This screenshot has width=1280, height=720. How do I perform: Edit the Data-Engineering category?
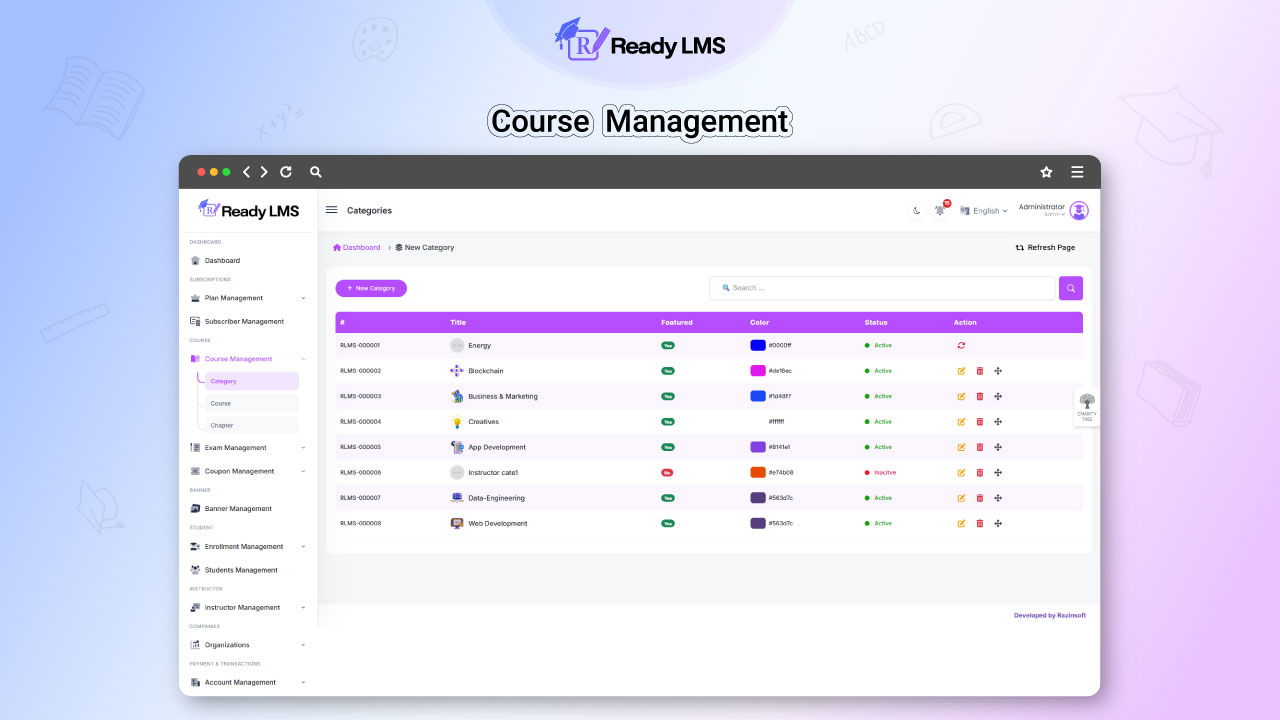pos(961,498)
